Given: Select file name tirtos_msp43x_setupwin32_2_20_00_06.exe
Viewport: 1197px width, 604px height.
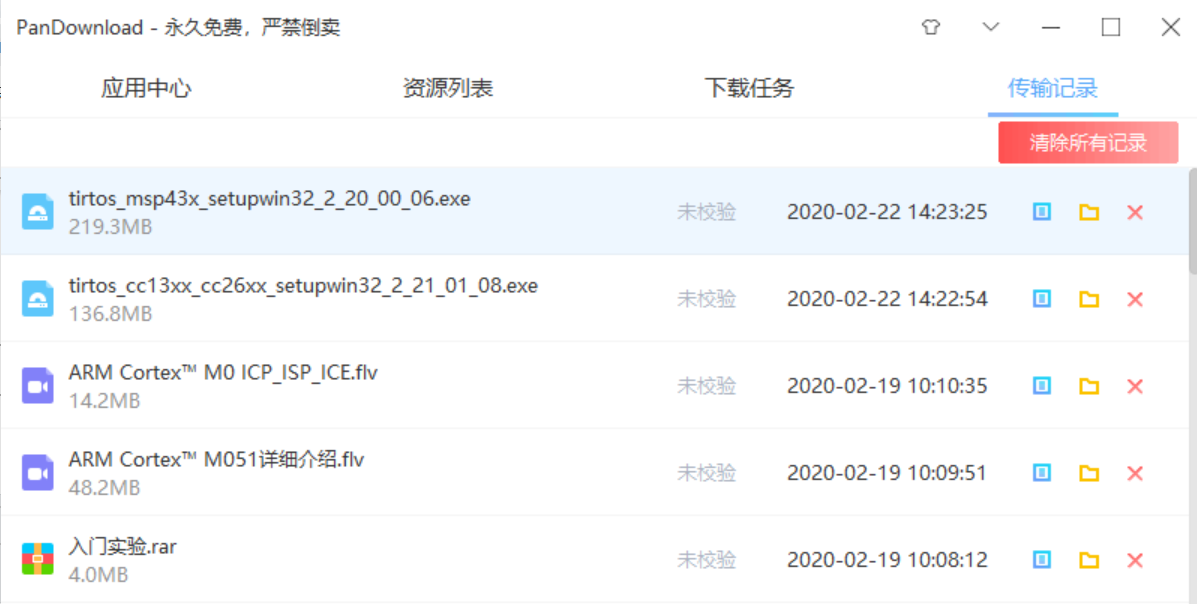Looking at the screenshot, I should click(x=269, y=199).
